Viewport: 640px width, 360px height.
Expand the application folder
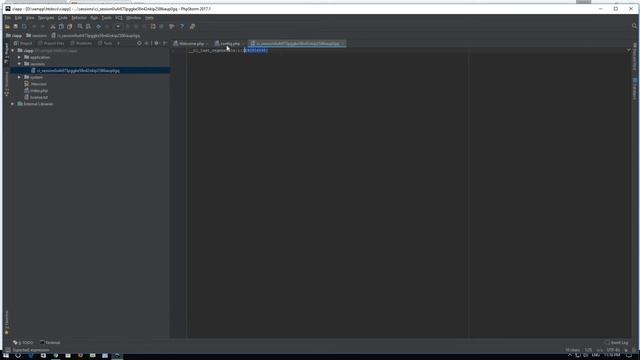(19, 57)
